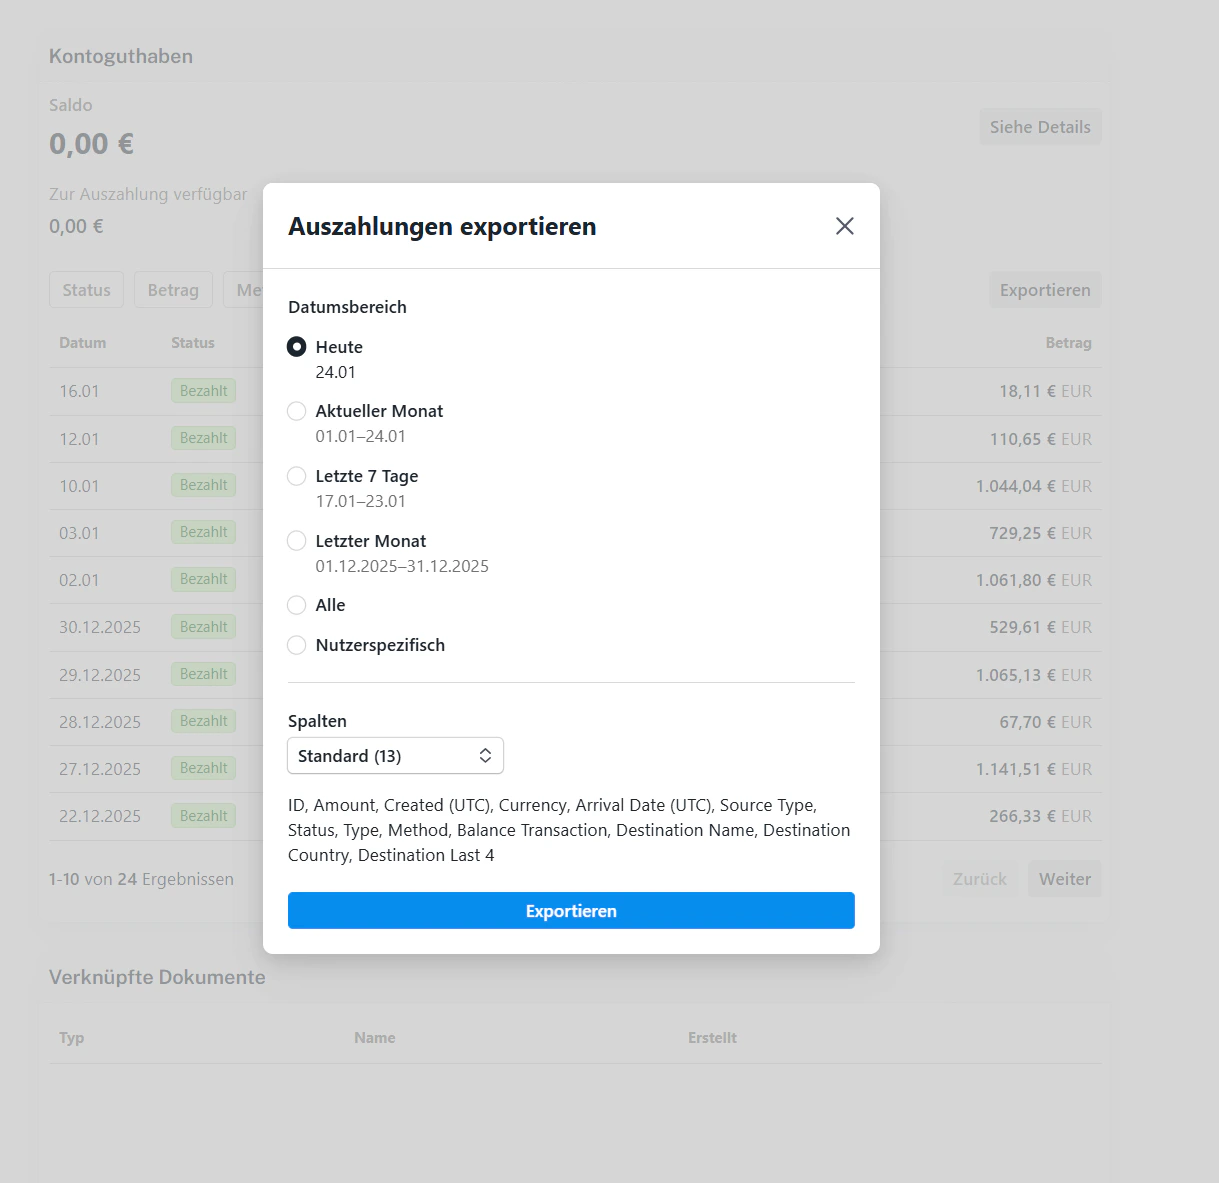Click the Name column header in documents

[374, 1038]
